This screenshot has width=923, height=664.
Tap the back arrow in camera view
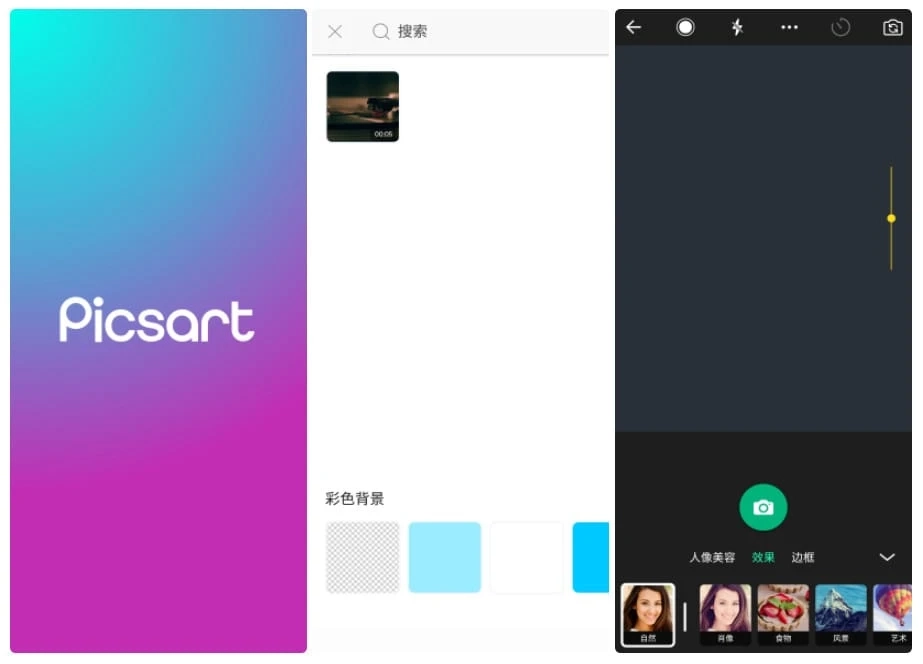tap(633, 28)
